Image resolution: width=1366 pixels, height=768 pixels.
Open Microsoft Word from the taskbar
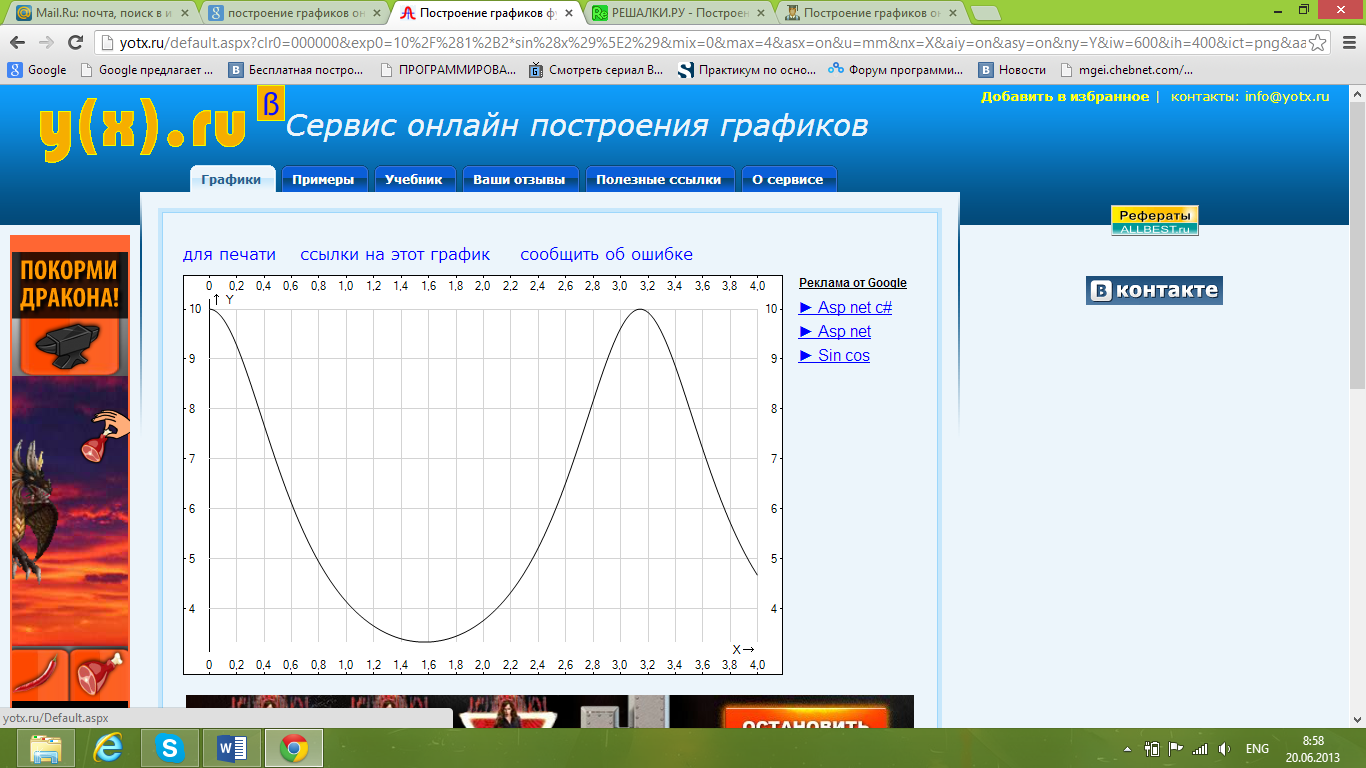pos(231,748)
